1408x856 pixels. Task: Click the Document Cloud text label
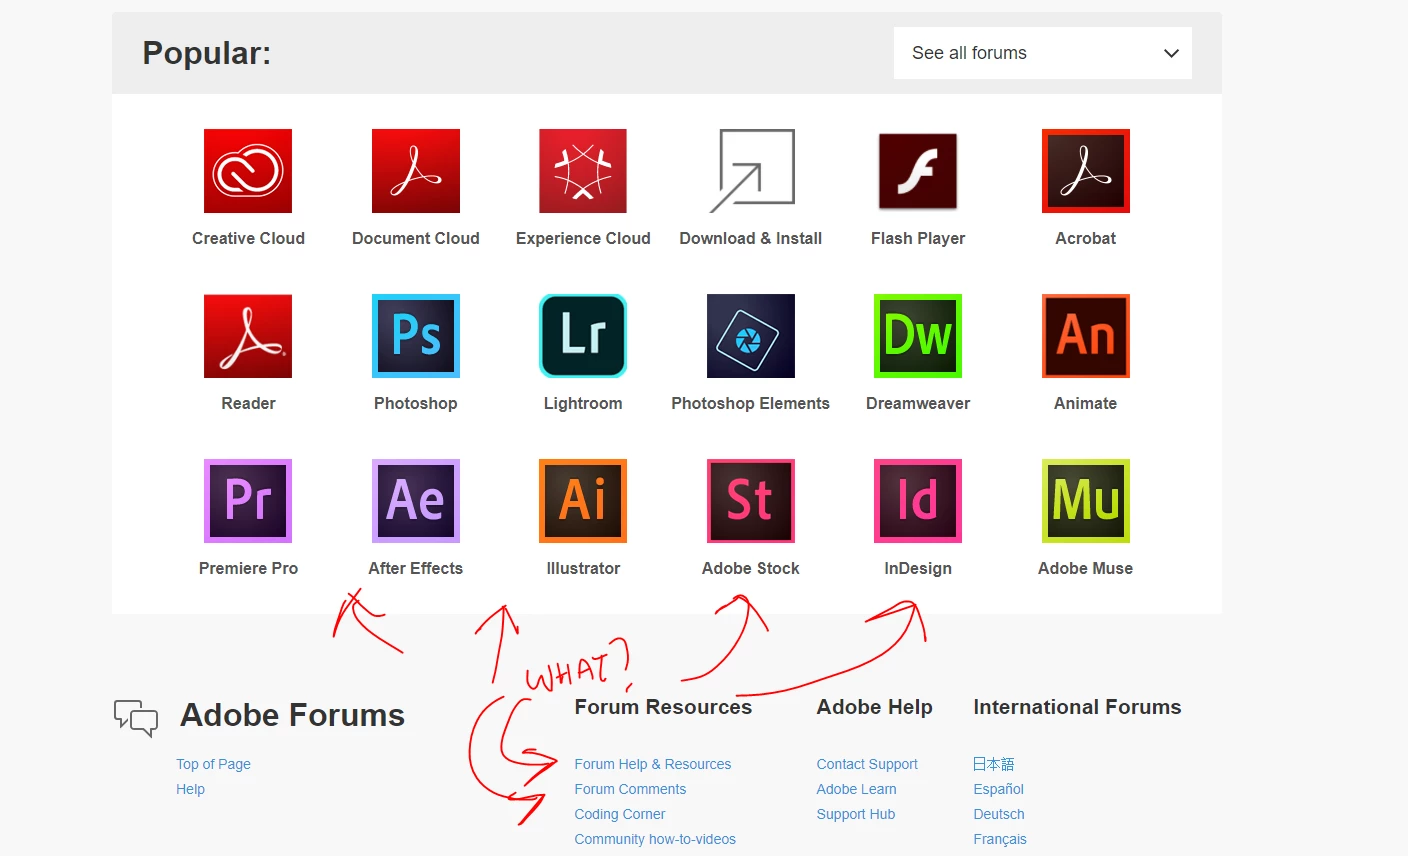416,238
